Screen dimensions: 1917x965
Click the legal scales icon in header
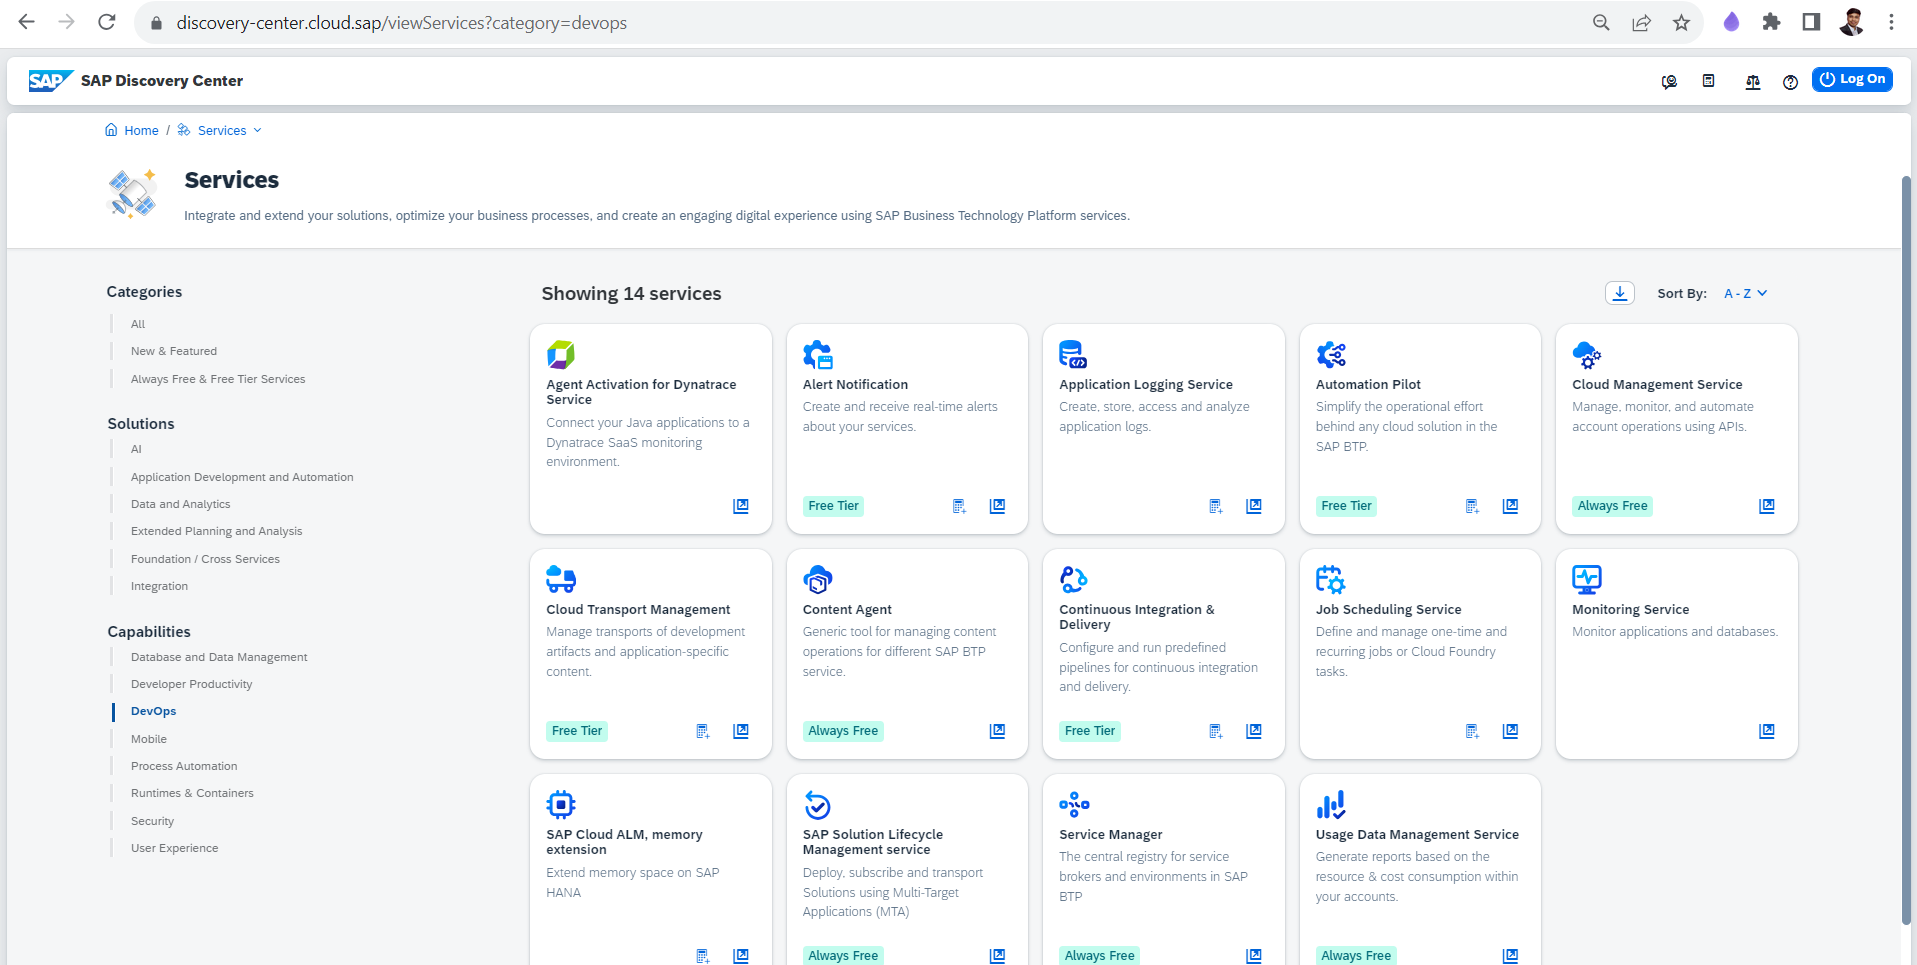coord(1752,82)
